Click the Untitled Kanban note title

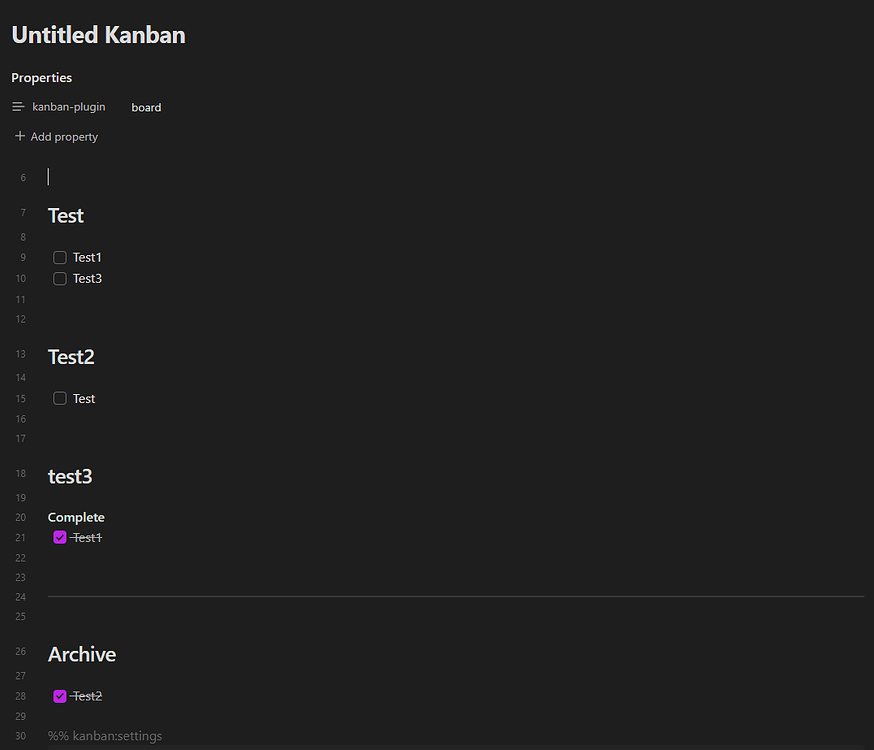point(97,34)
